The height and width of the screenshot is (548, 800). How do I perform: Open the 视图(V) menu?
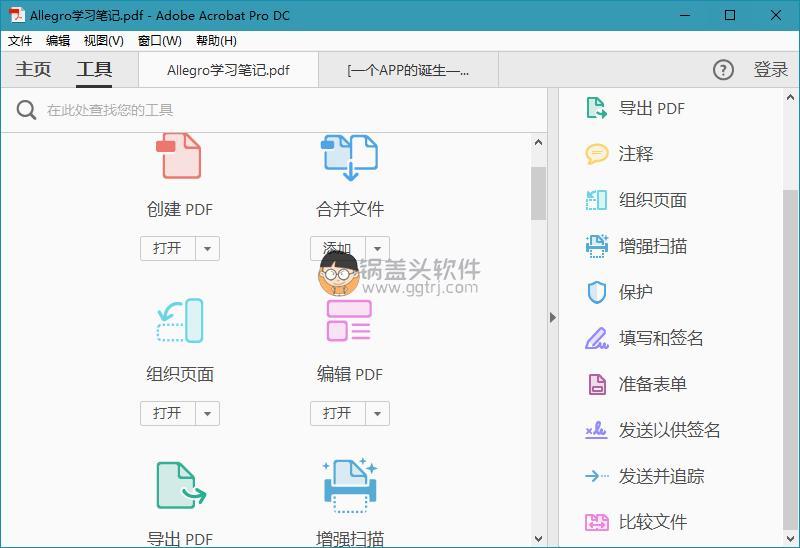(x=104, y=41)
